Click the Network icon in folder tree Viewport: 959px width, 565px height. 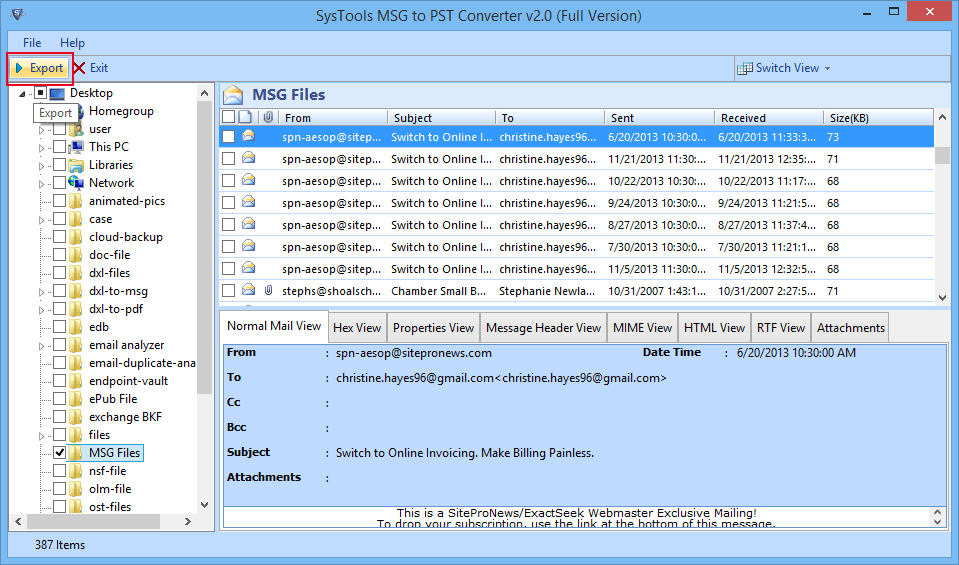[x=76, y=183]
